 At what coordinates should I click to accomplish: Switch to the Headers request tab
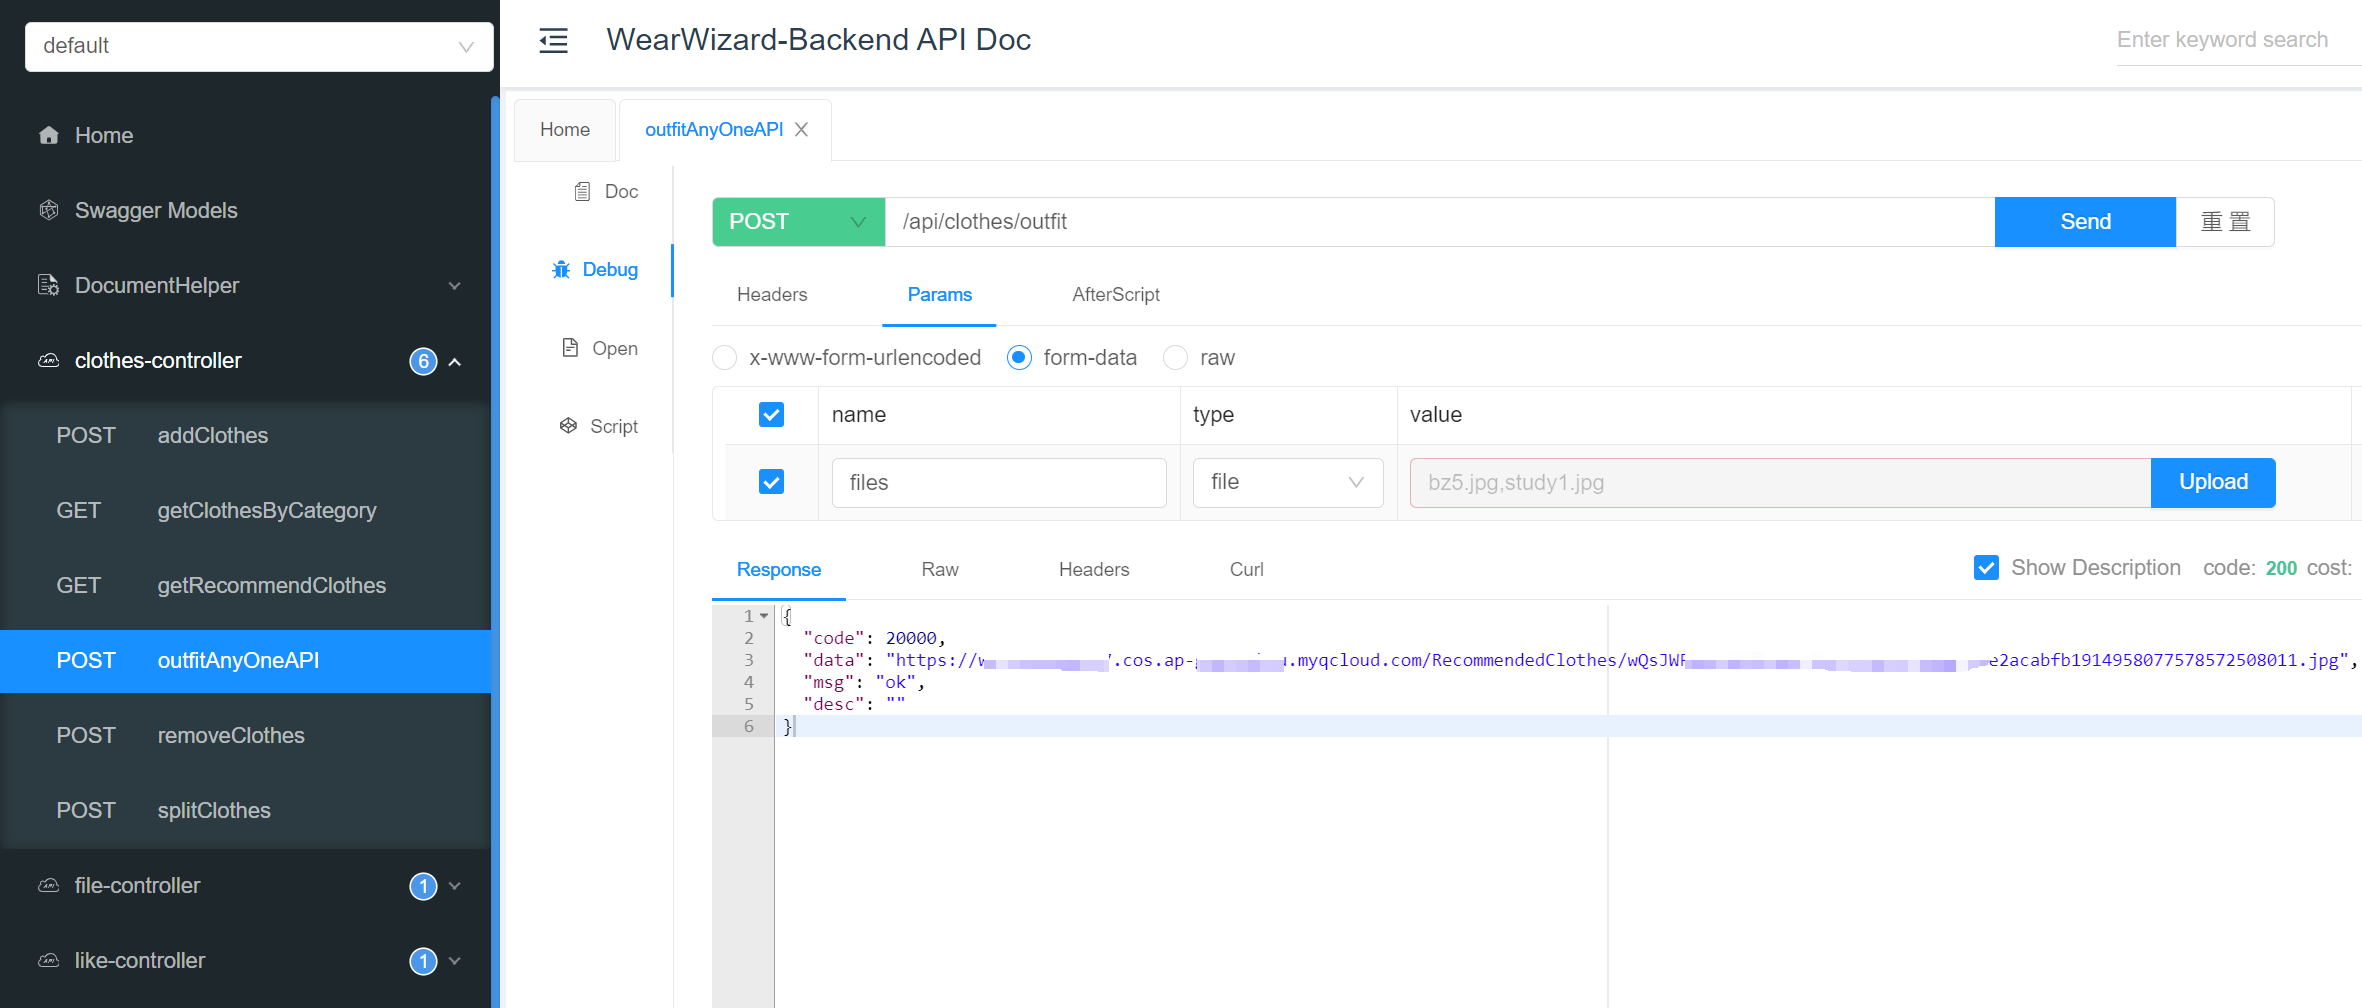[771, 294]
